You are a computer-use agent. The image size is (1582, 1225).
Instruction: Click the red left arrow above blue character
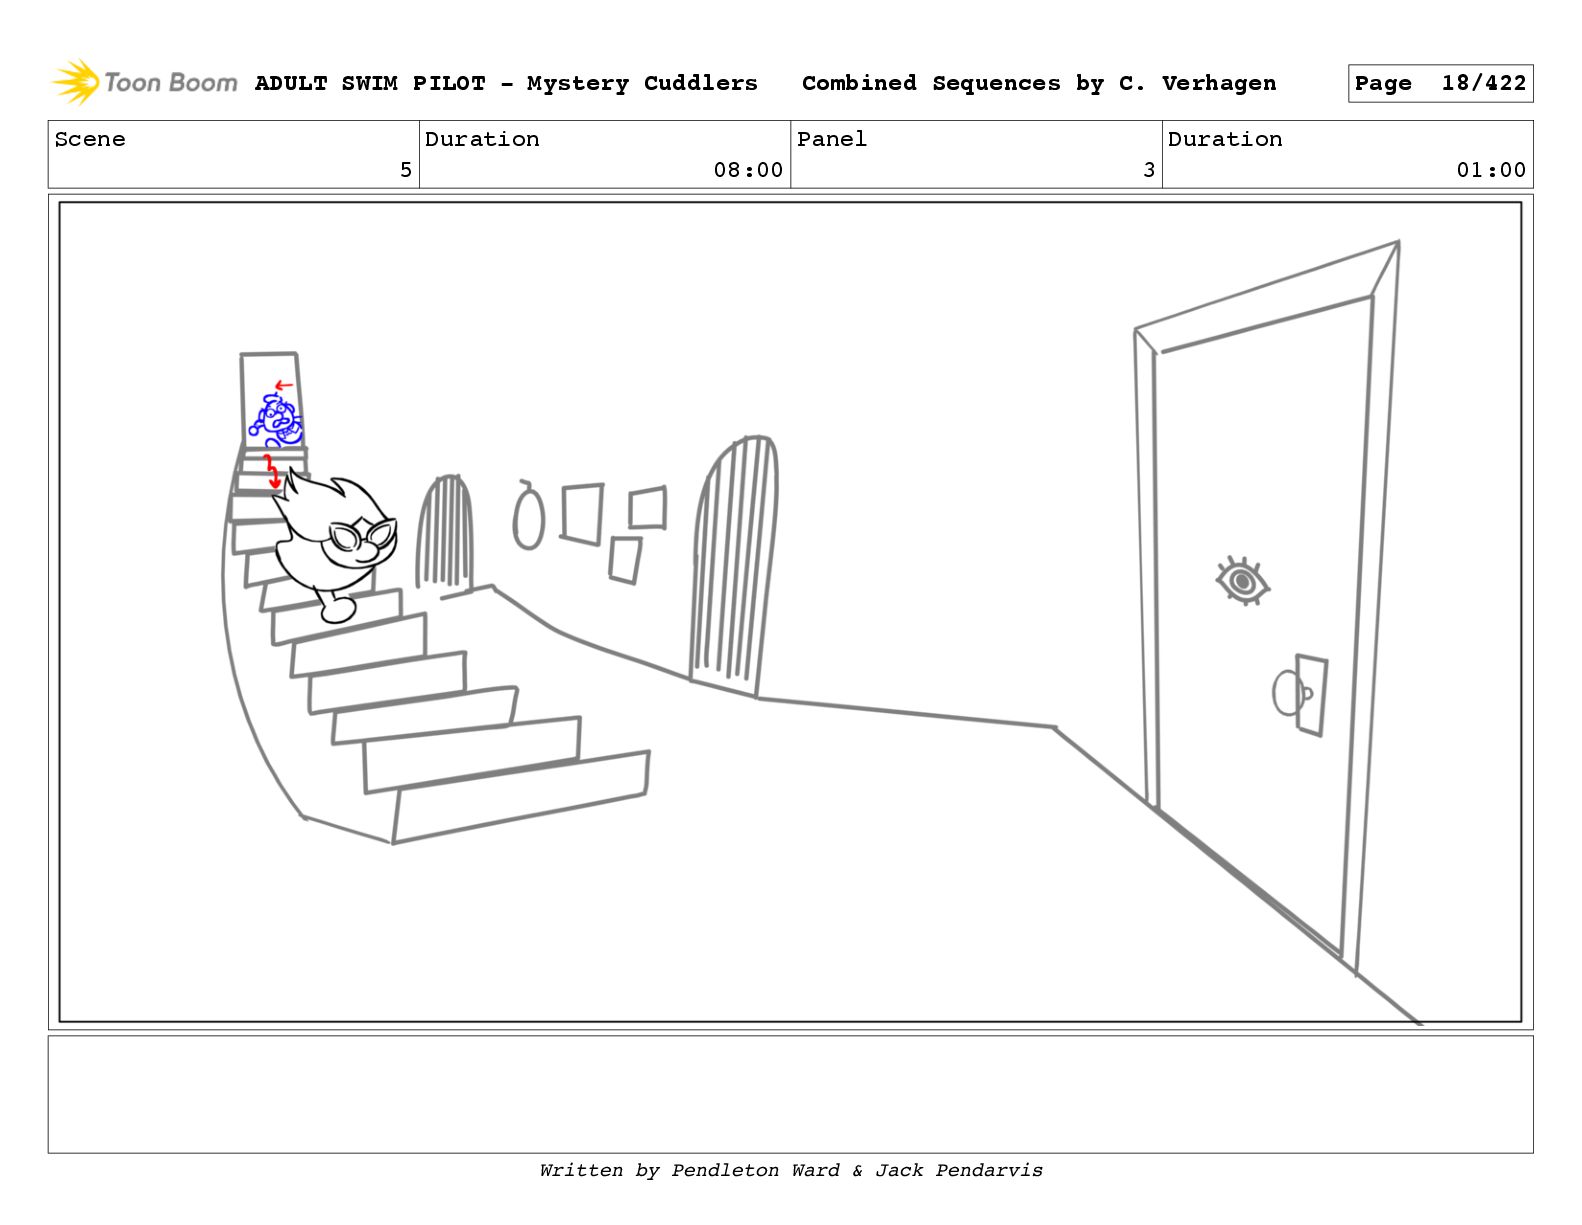[x=284, y=385]
